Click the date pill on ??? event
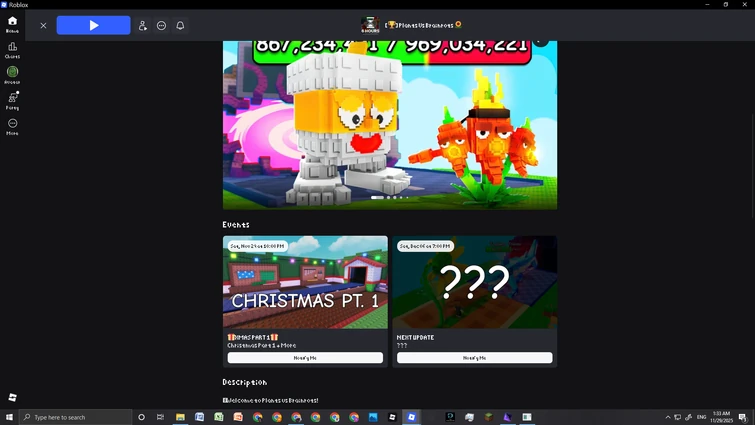Screen dimensions: 755x425 (x=426, y=246)
